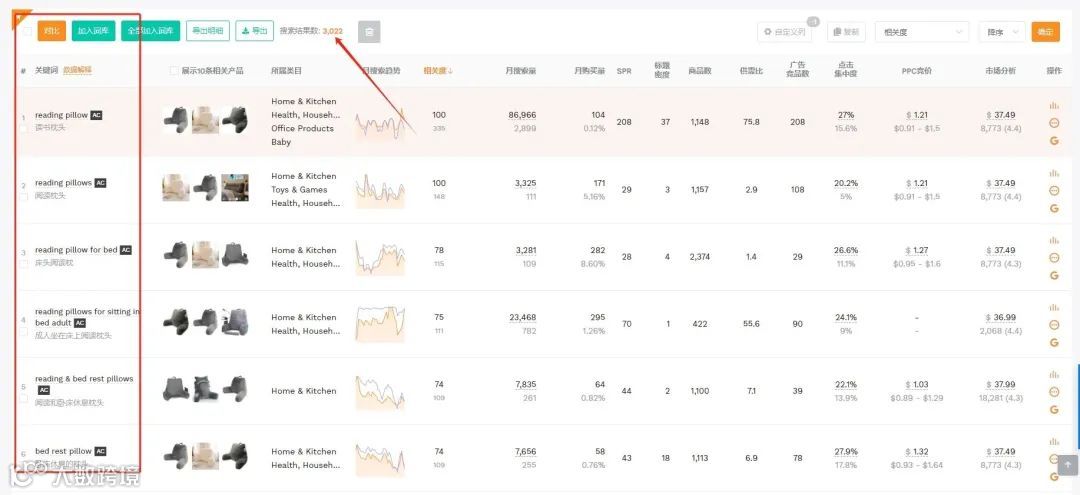1080x495 pixels.
Task: Click the orange 对比 button
Action: pyautogui.click(x=52, y=31)
